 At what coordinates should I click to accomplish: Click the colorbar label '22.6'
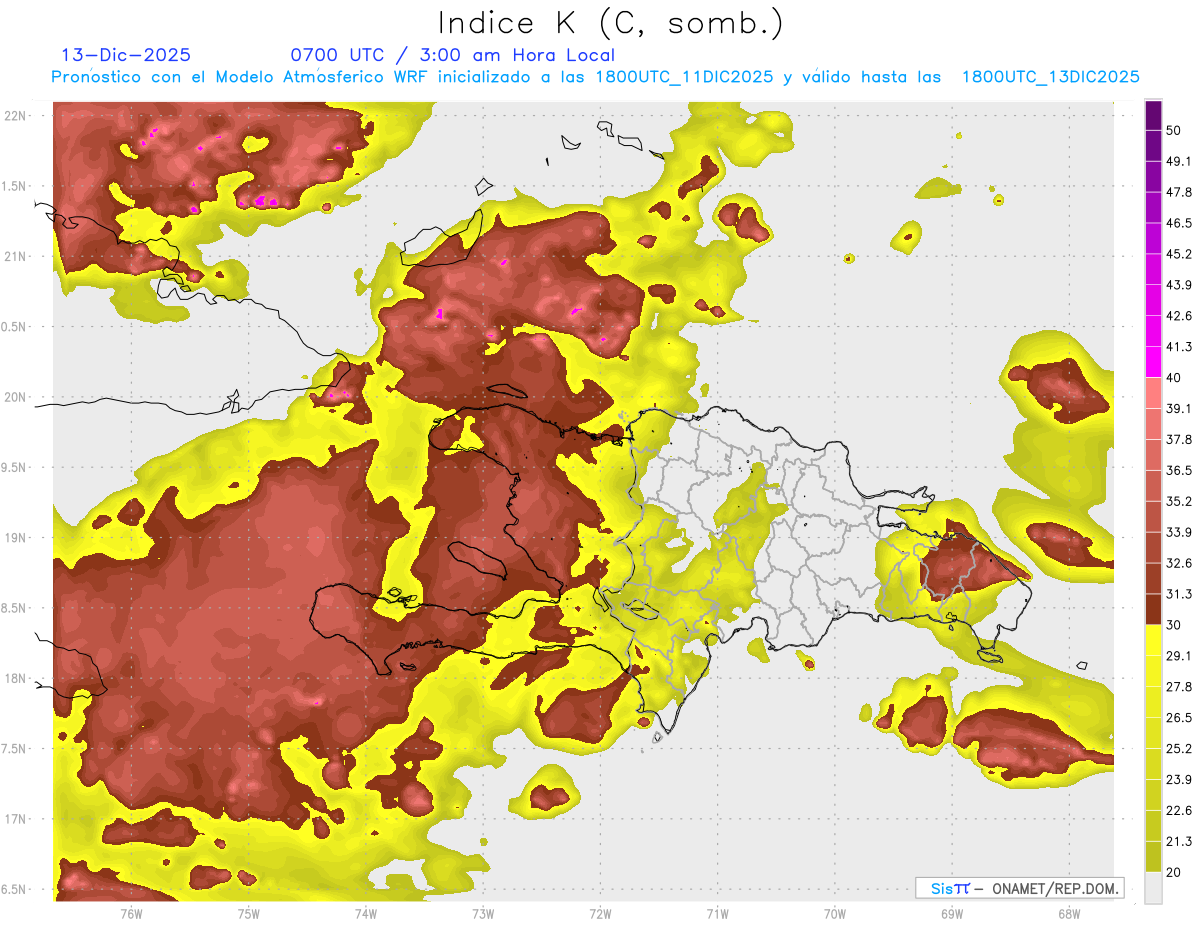(1179, 811)
